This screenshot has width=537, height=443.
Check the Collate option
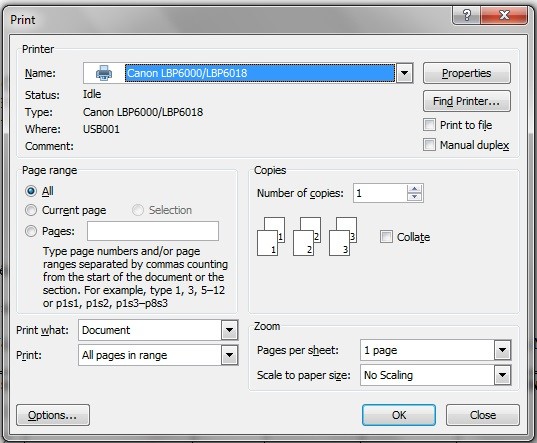pos(386,237)
